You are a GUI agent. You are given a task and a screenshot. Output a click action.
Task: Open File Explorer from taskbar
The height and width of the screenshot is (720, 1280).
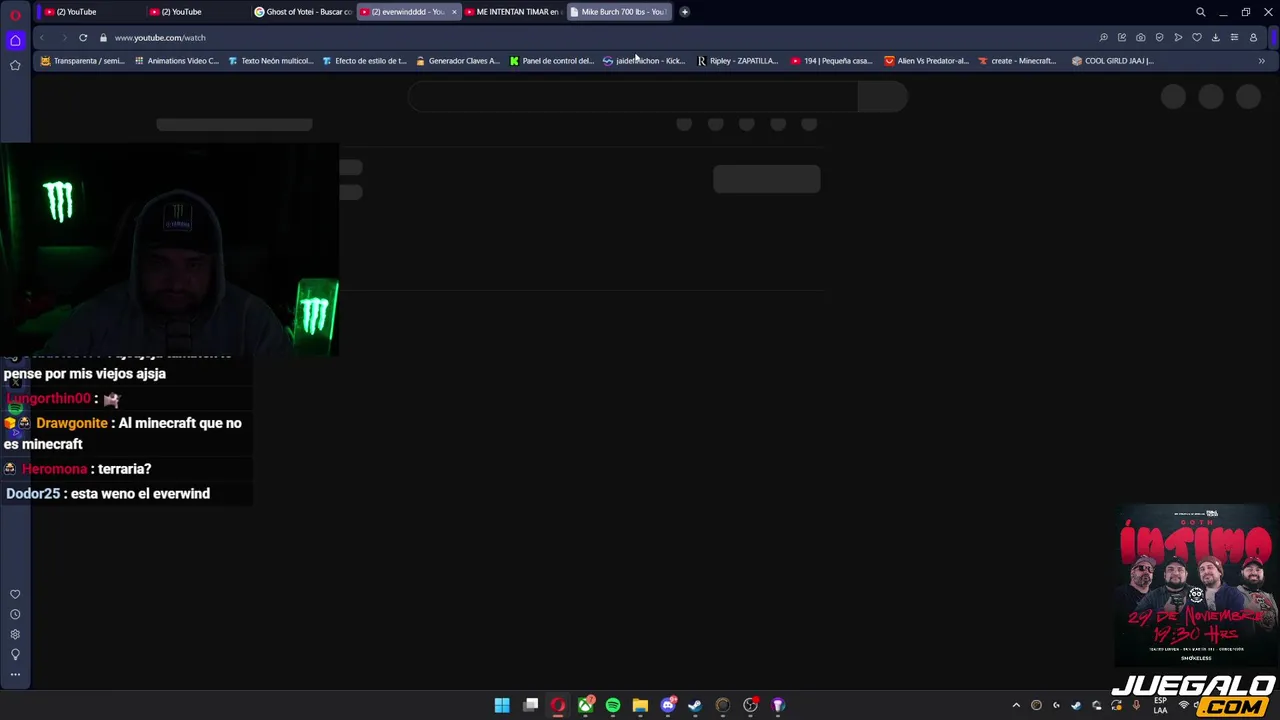(x=640, y=705)
